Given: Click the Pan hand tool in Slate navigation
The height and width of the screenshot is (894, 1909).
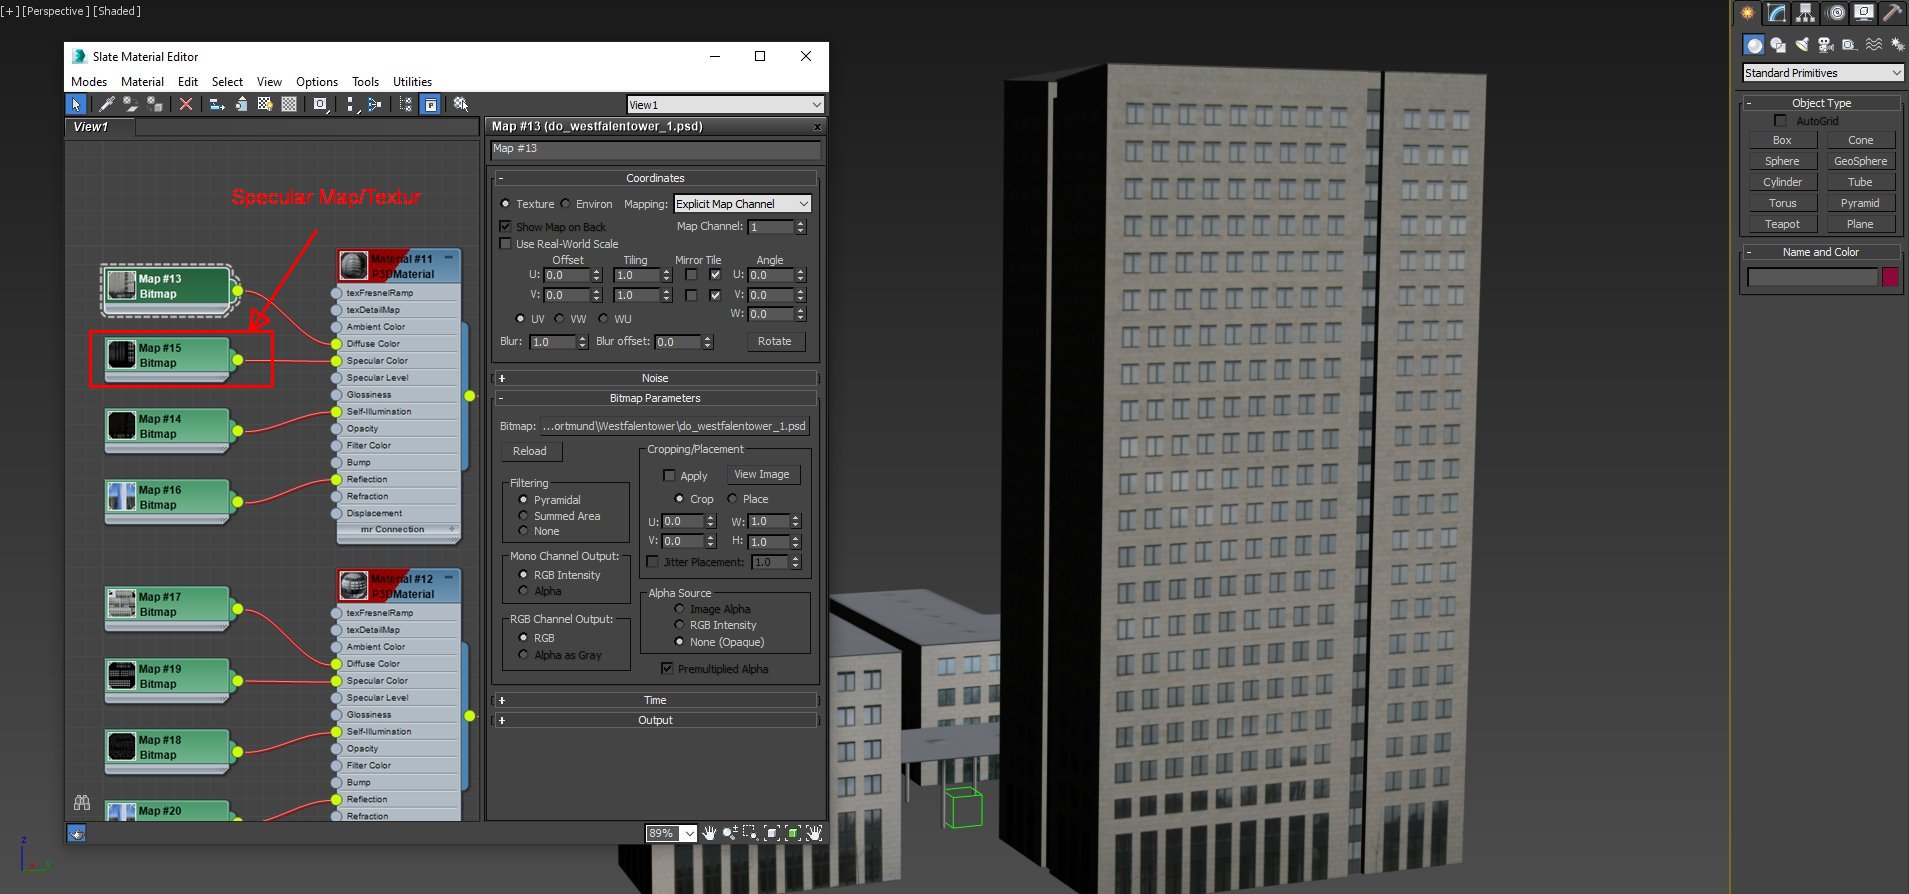Looking at the screenshot, I should tap(709, 833).
